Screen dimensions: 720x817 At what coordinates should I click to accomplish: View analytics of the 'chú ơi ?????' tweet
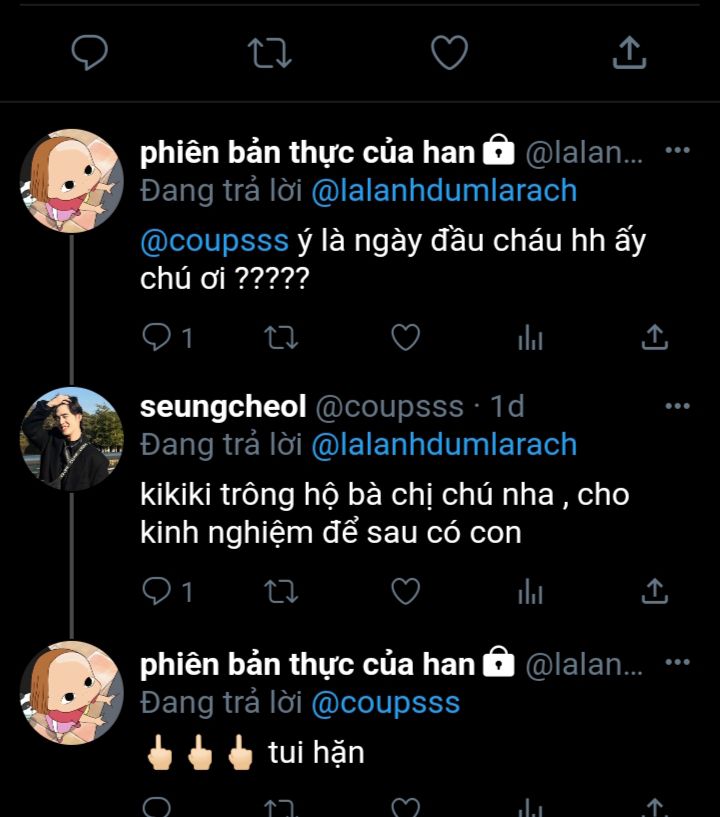tap(530, 337)
